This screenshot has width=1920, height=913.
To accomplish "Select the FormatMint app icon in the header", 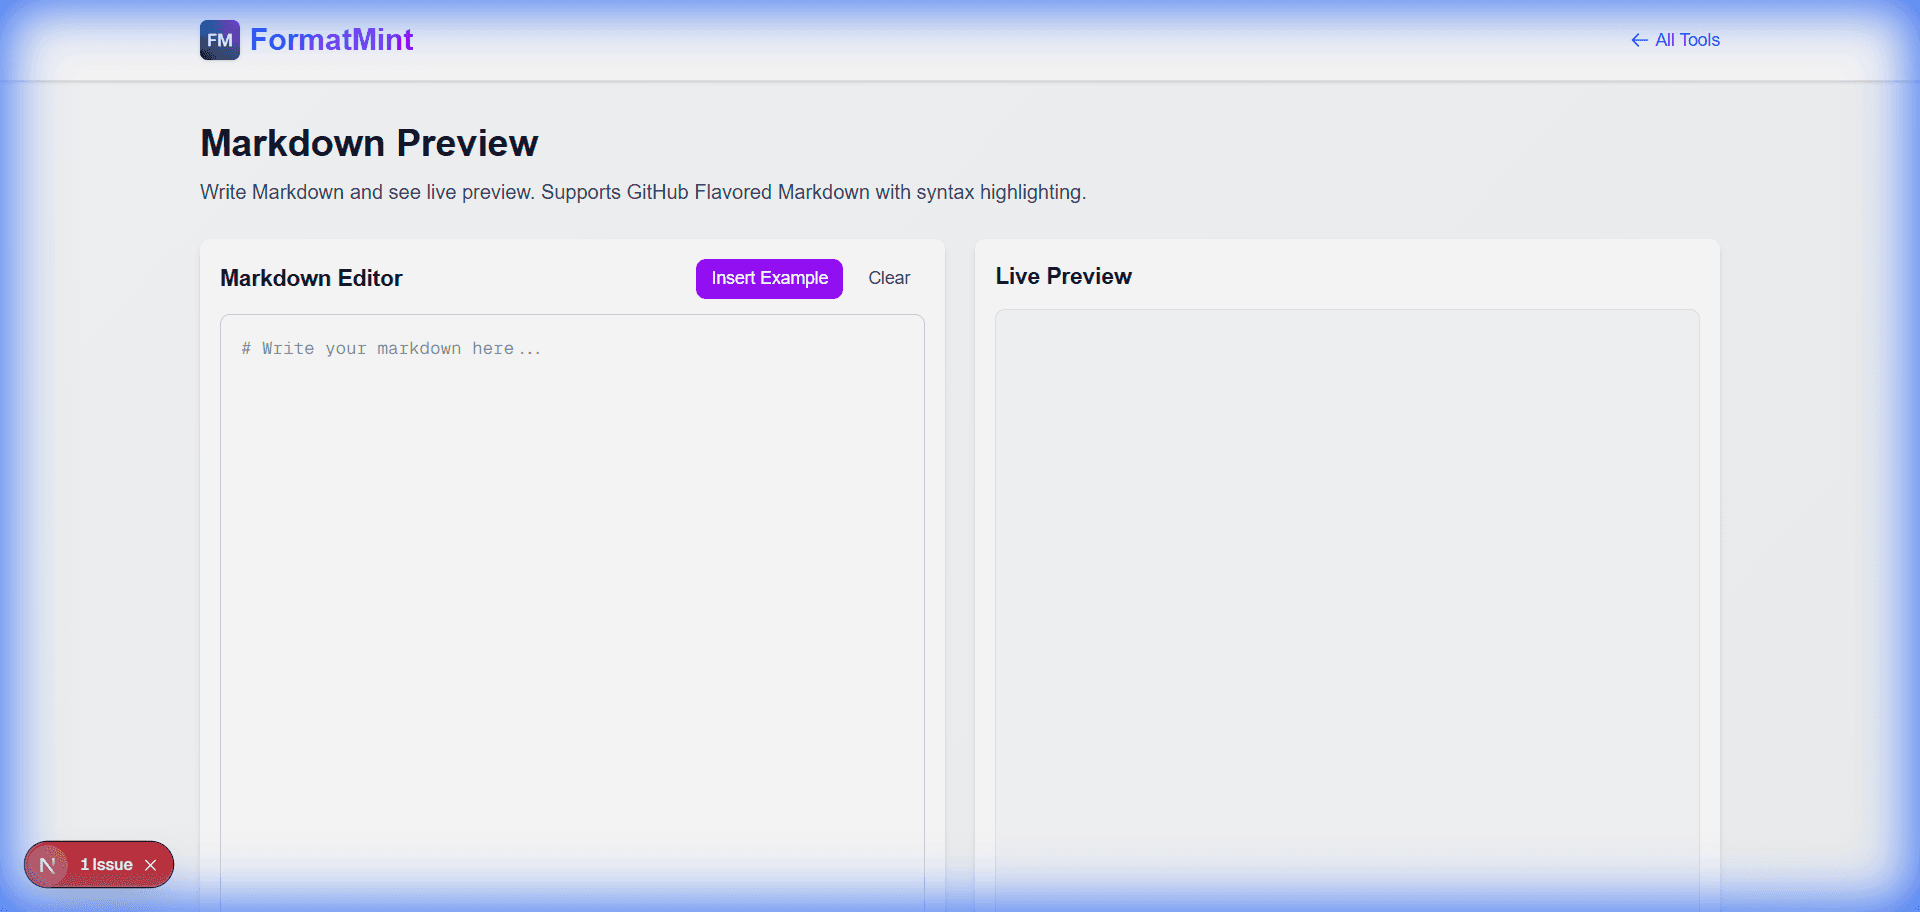I will pyautogui.click(x=218, y=40).
